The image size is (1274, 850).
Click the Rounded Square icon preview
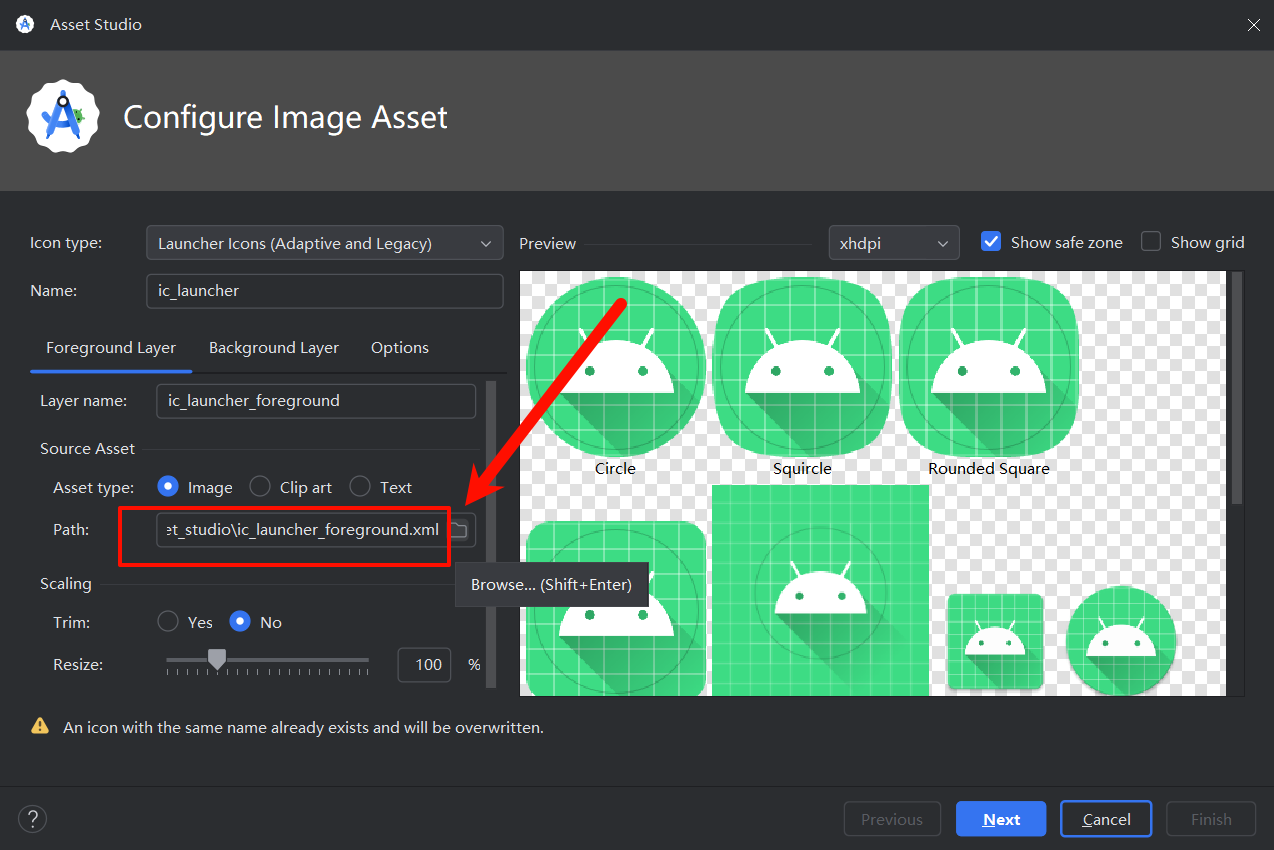coord(989,368)
